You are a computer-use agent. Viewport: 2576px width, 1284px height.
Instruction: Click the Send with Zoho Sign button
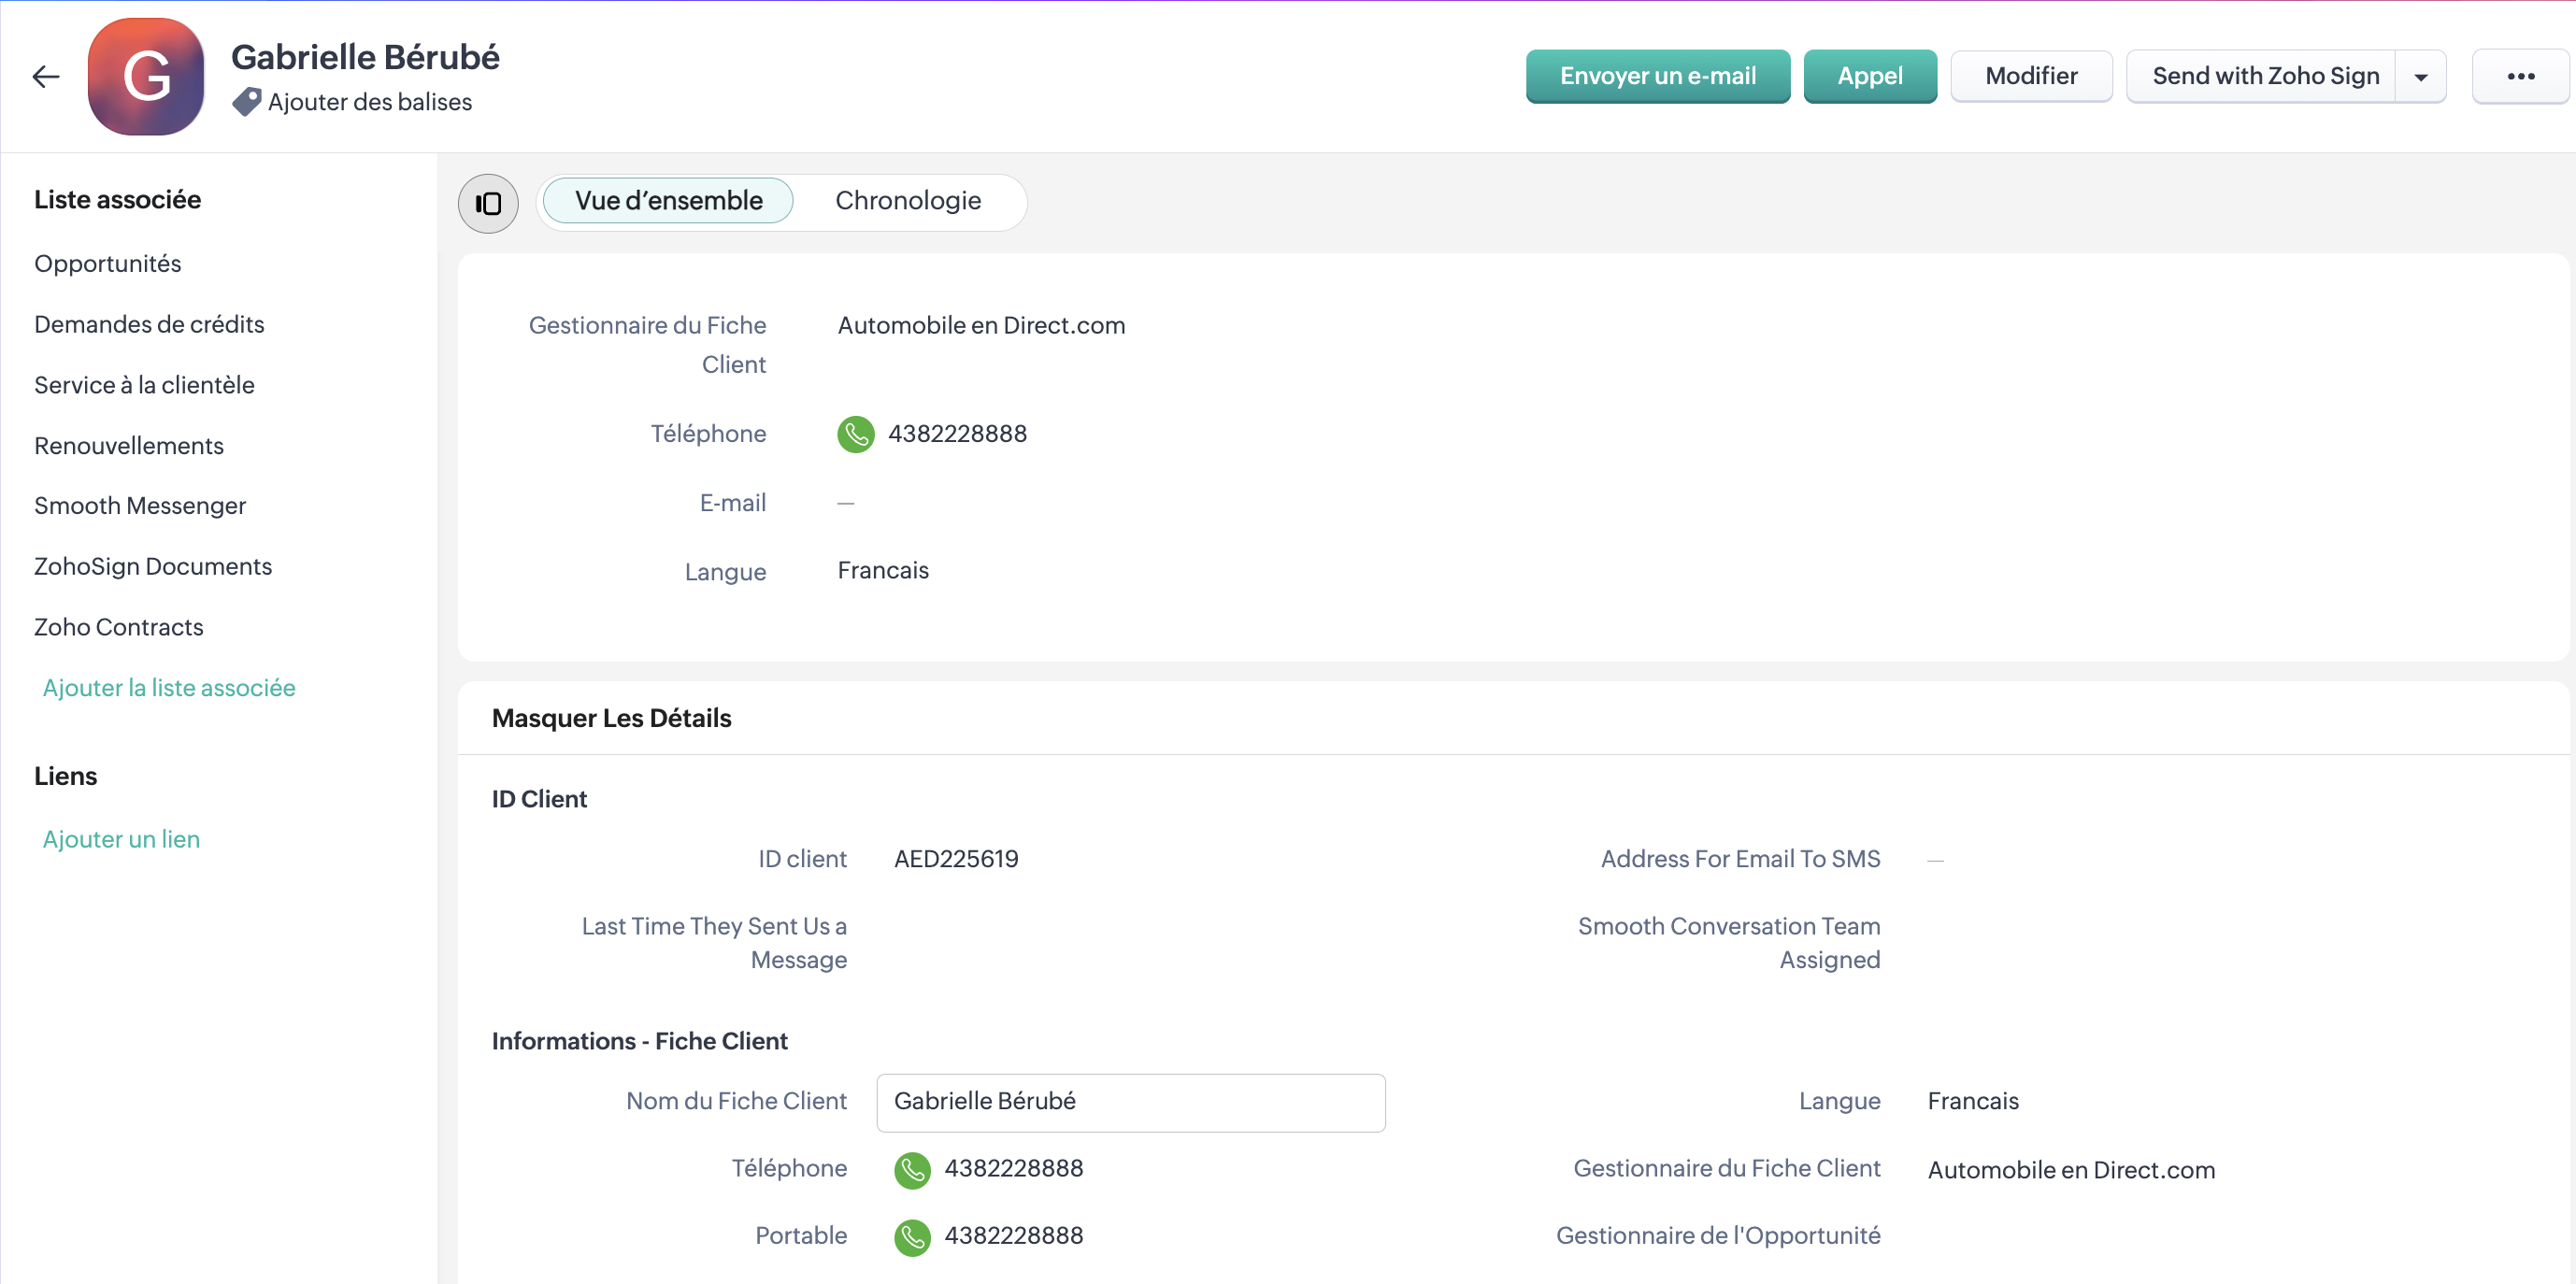tap(2264, 76)
